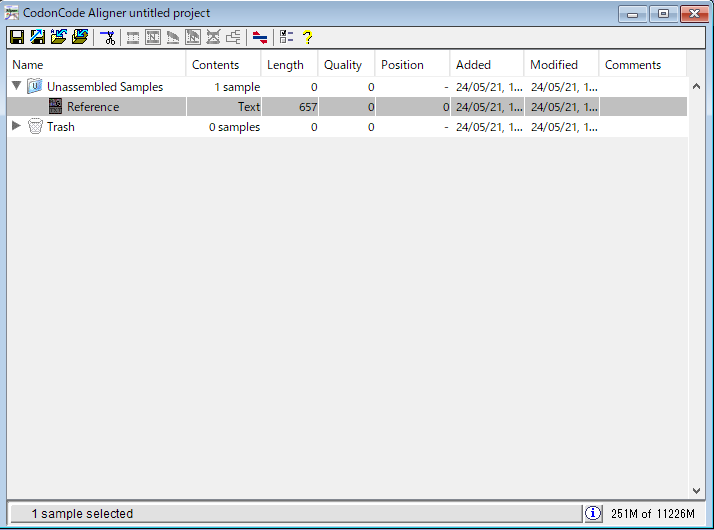Click the info icon in status bar
This screenshot has width=714, height=530.
593,514
